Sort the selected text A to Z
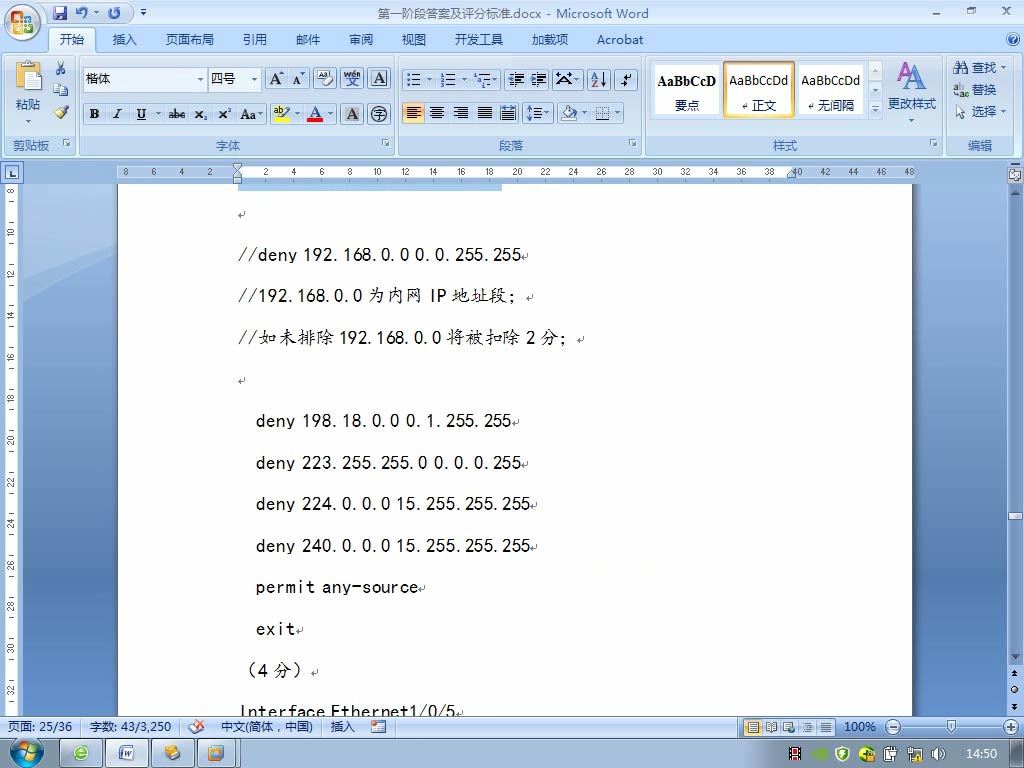The height and width of the screenshot is (768, 1024). point(598,79)
